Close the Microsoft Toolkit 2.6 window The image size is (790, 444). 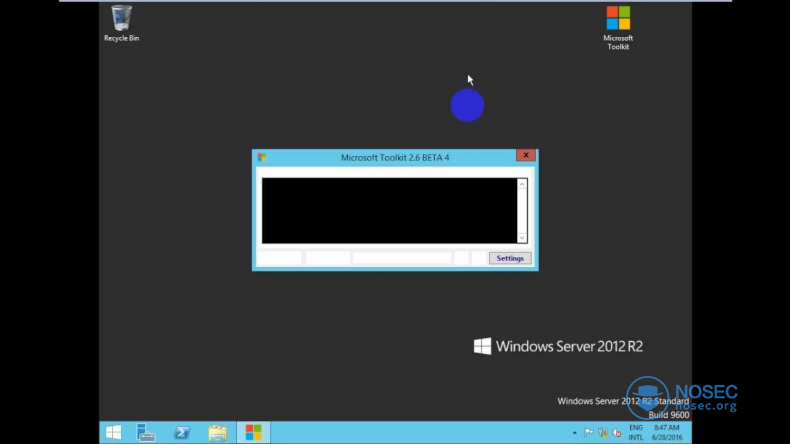tap(525, 155)
